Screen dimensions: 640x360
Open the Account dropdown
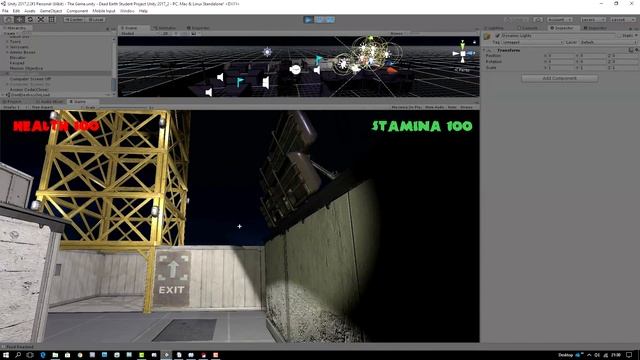[559, 20]
